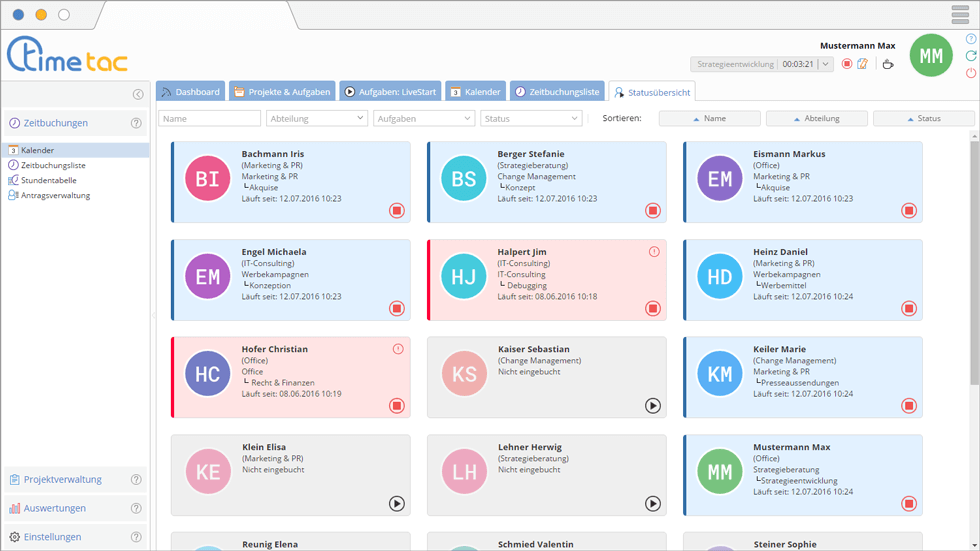Switch to the Dashboard tab
The width and height of the screenshot is (980, 551).
[190, 92]
